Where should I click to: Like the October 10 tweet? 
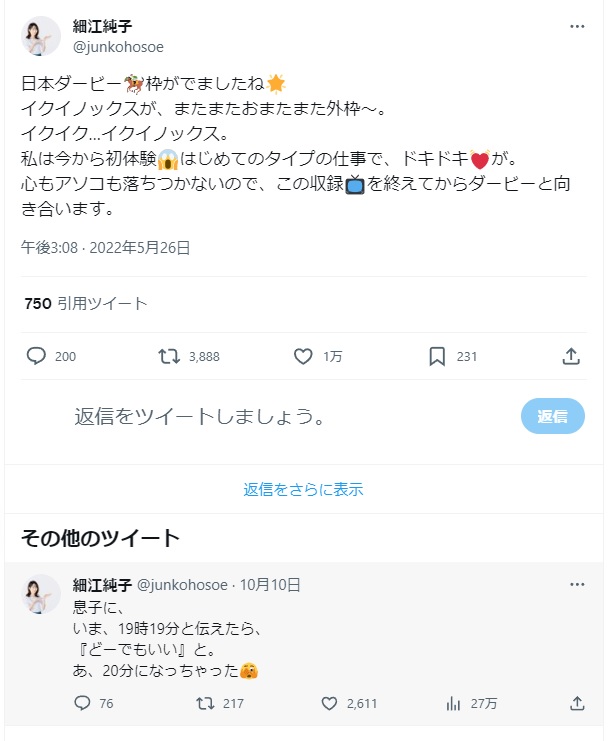pyautogui.click(x=328, y=703)
